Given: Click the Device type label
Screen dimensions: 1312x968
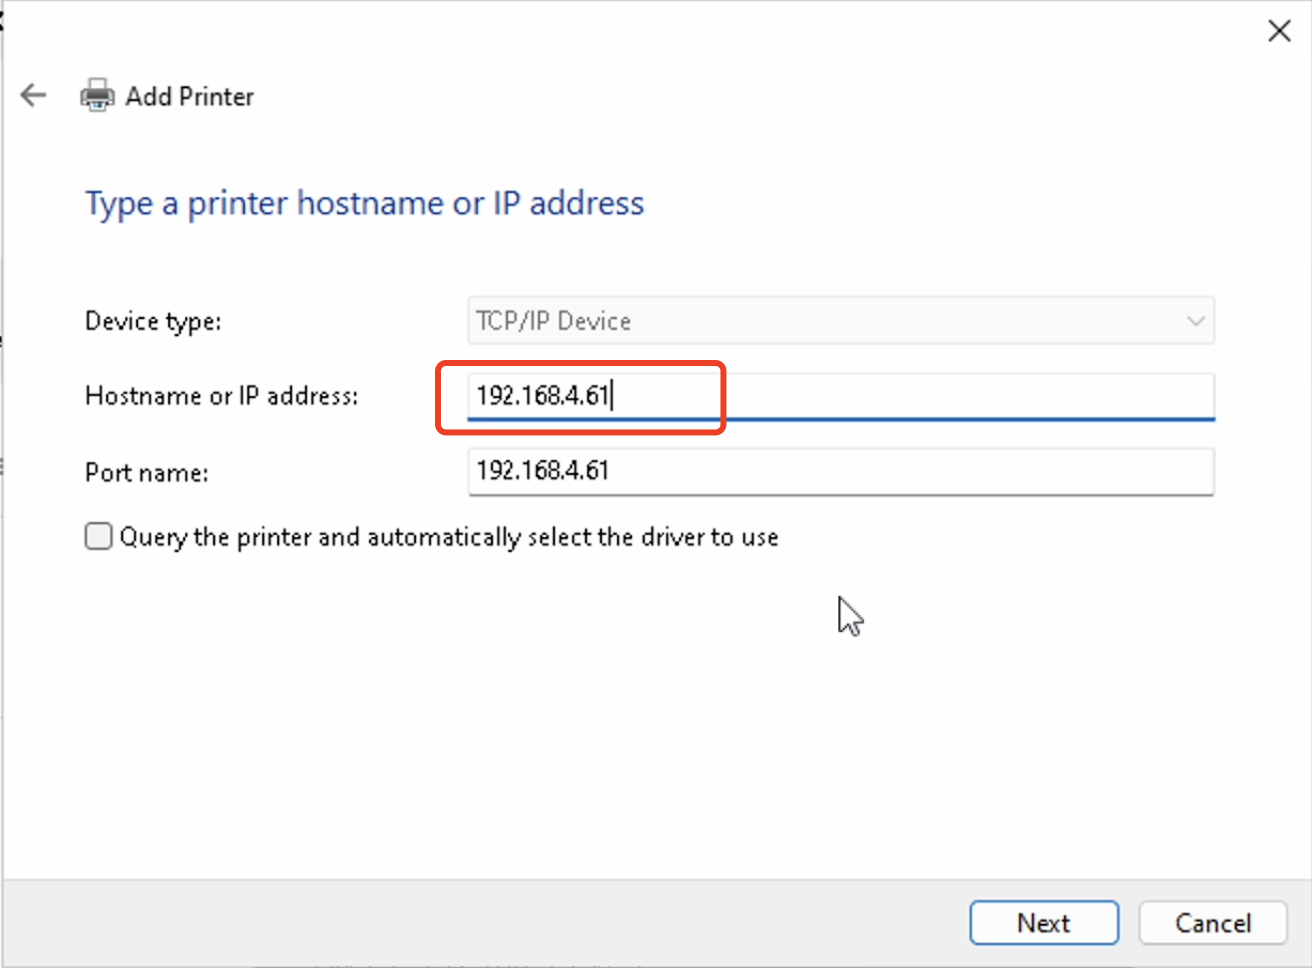Looking at the screenshot, I should (x=152, y=321).
